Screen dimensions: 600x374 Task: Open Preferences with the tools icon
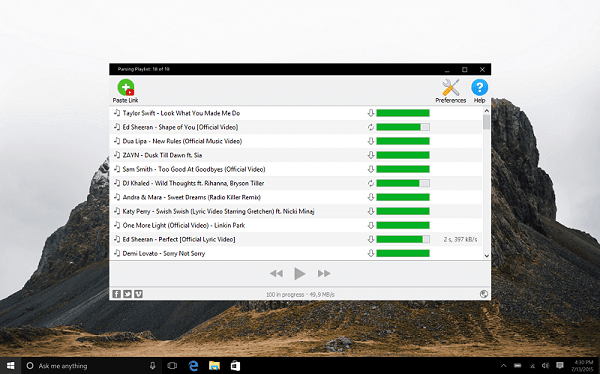tap(450, 91)
